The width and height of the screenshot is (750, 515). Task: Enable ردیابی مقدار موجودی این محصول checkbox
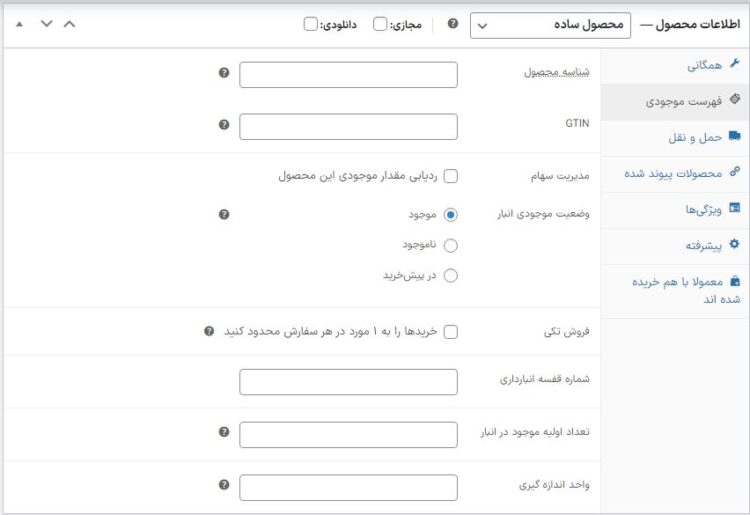tap(451, 176)
